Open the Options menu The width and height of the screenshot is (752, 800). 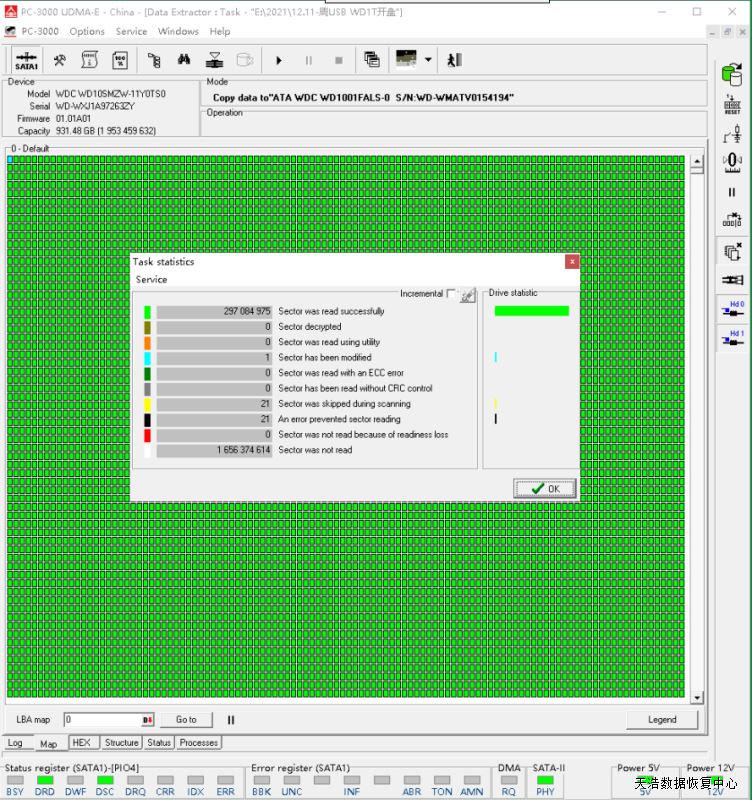pyautogui.click(x=87, y=31)
